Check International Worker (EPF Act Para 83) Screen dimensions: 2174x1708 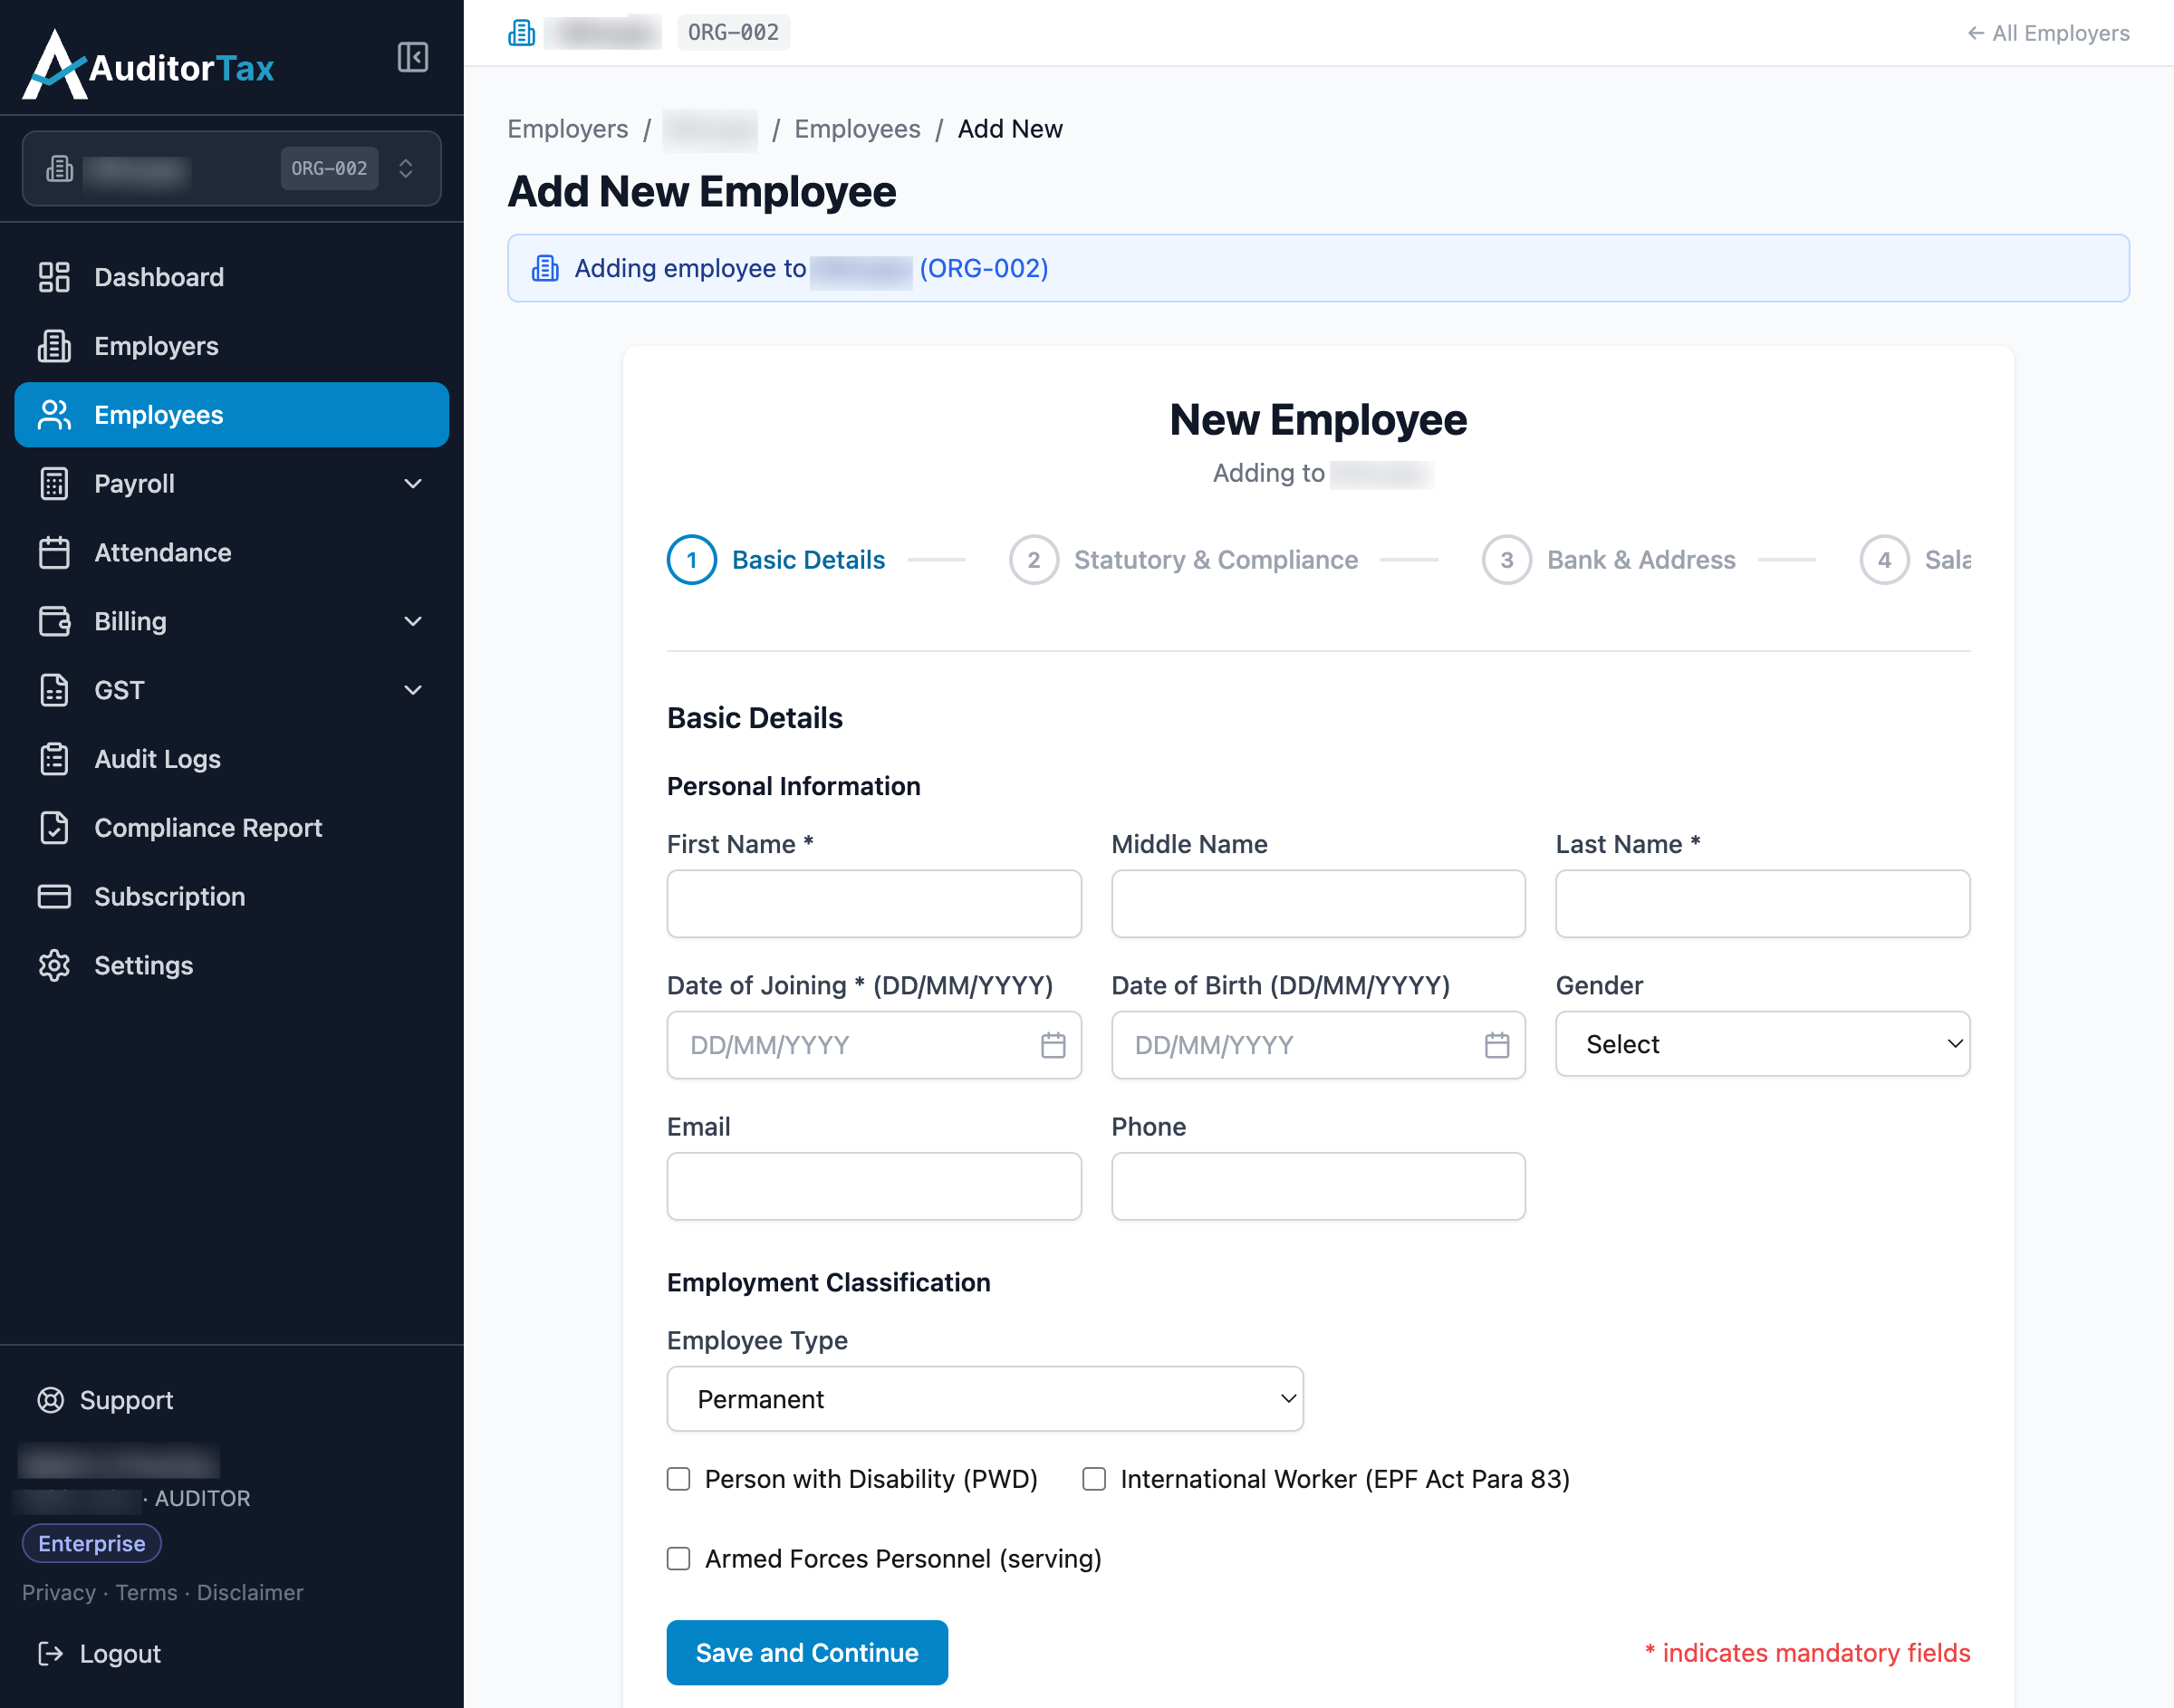pyautogui.click(x=1095, y=1479)
